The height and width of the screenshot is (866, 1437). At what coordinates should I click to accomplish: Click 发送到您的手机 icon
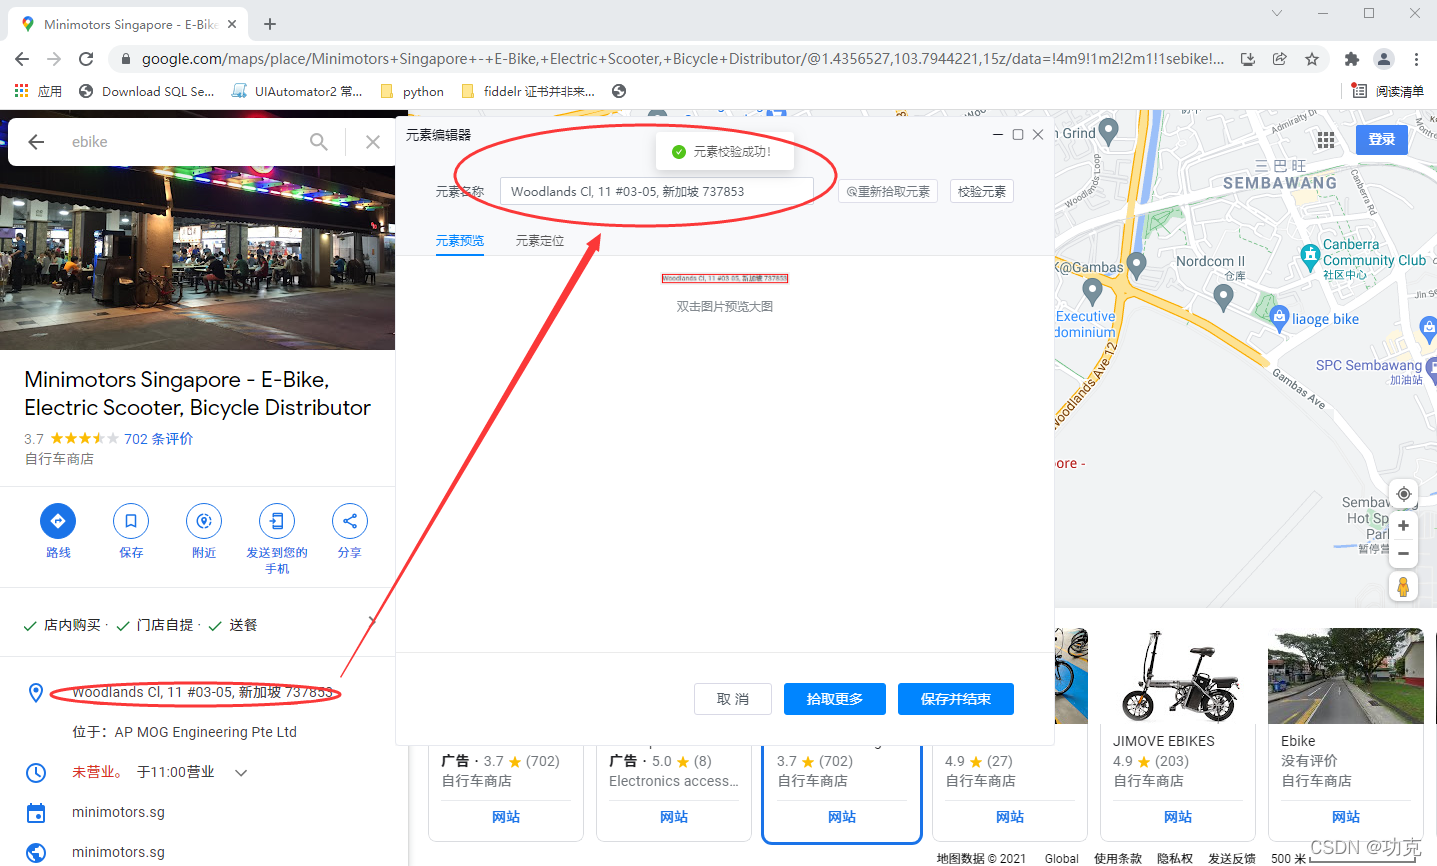pyautogui.click(x=277, y=521)
